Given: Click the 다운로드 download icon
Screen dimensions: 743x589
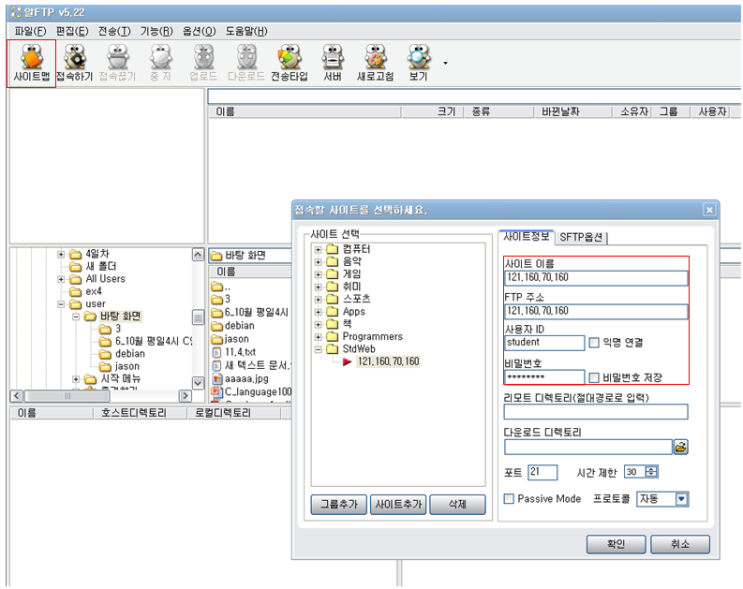Looking at the screenshot, I should pos(246,63).
